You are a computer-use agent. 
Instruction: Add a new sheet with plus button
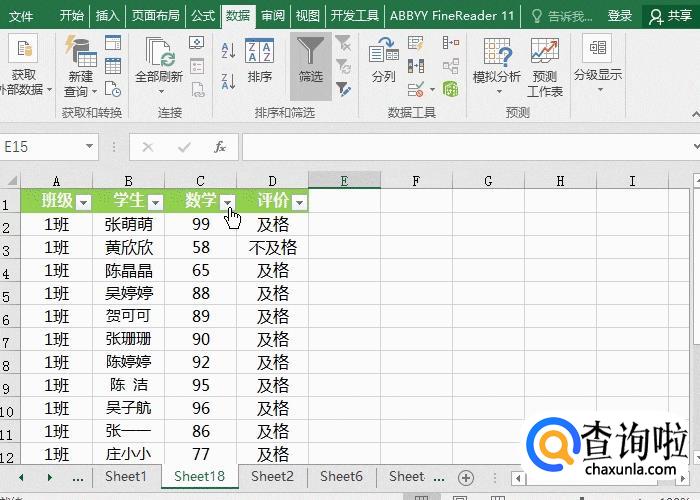tap(466, 478)
